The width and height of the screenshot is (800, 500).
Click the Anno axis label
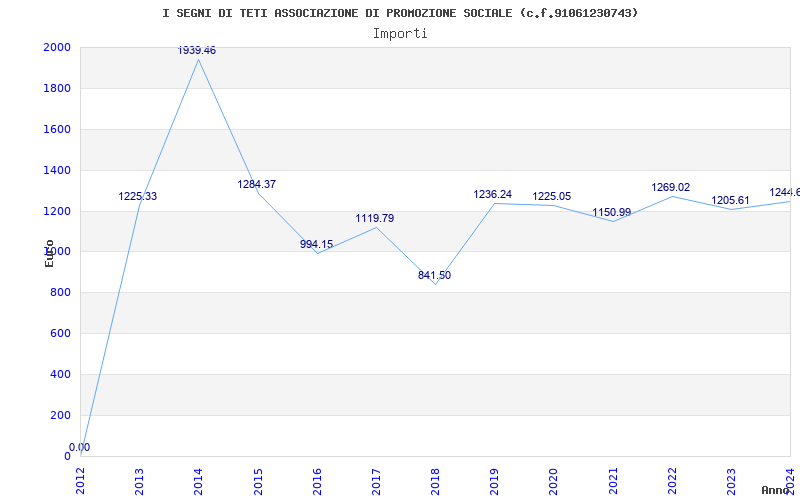pyautogui.click(x=778, y=490)
